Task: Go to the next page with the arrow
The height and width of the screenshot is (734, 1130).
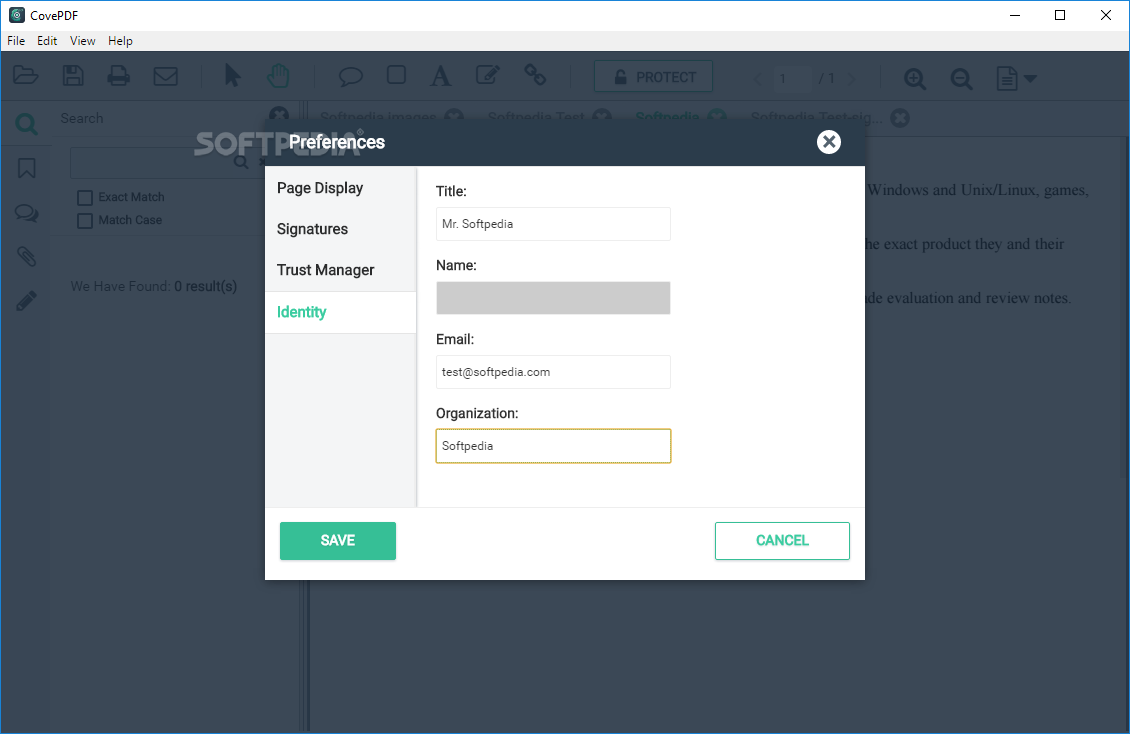Action: pyautogui.click(x=852, y=79)
